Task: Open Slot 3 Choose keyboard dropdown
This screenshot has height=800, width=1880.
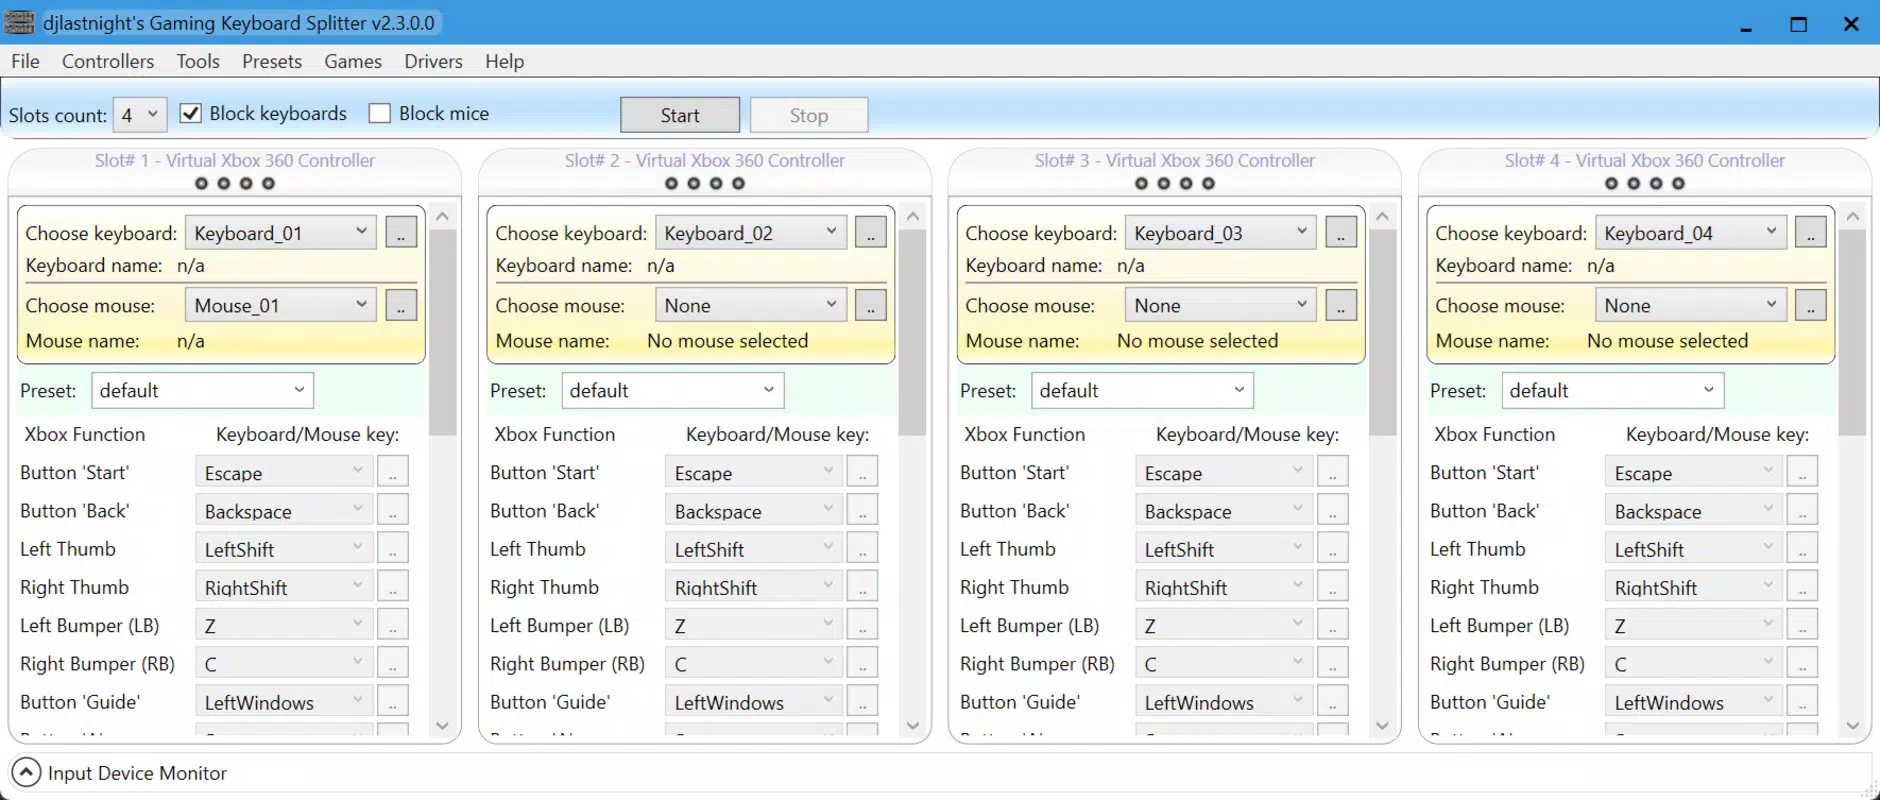Action: click(x=1221, y=233)
